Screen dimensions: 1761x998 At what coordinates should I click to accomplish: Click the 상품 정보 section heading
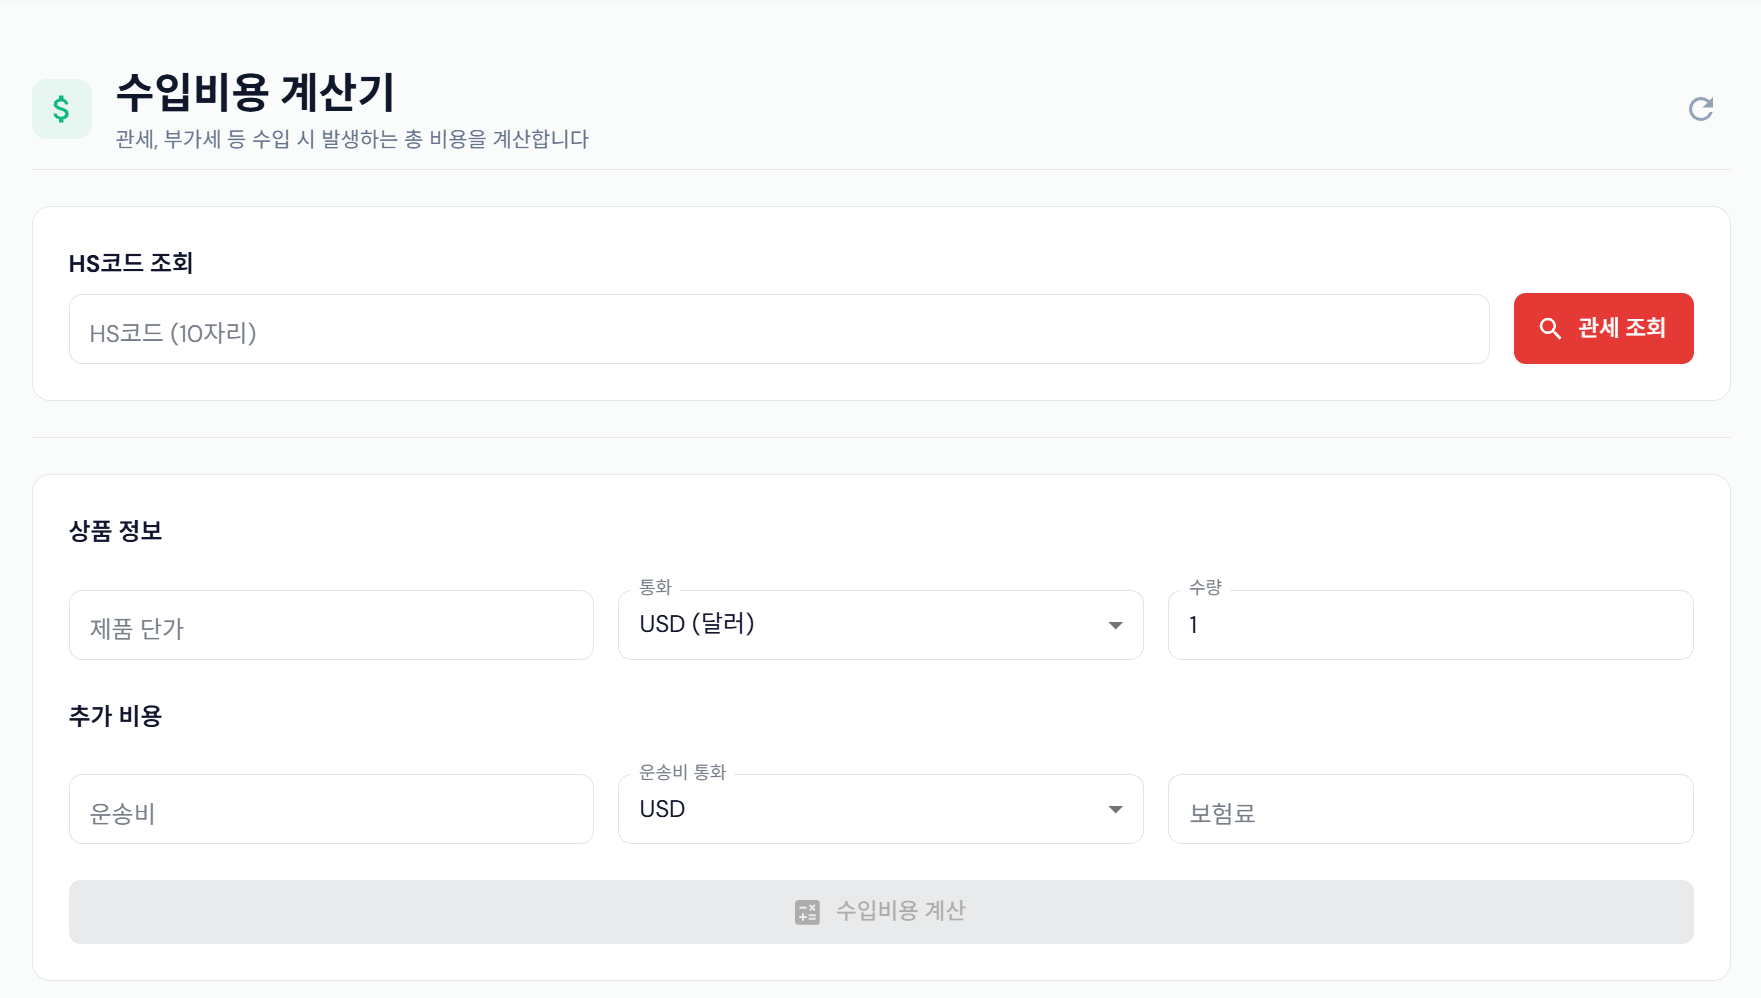[x=116, y=531]
